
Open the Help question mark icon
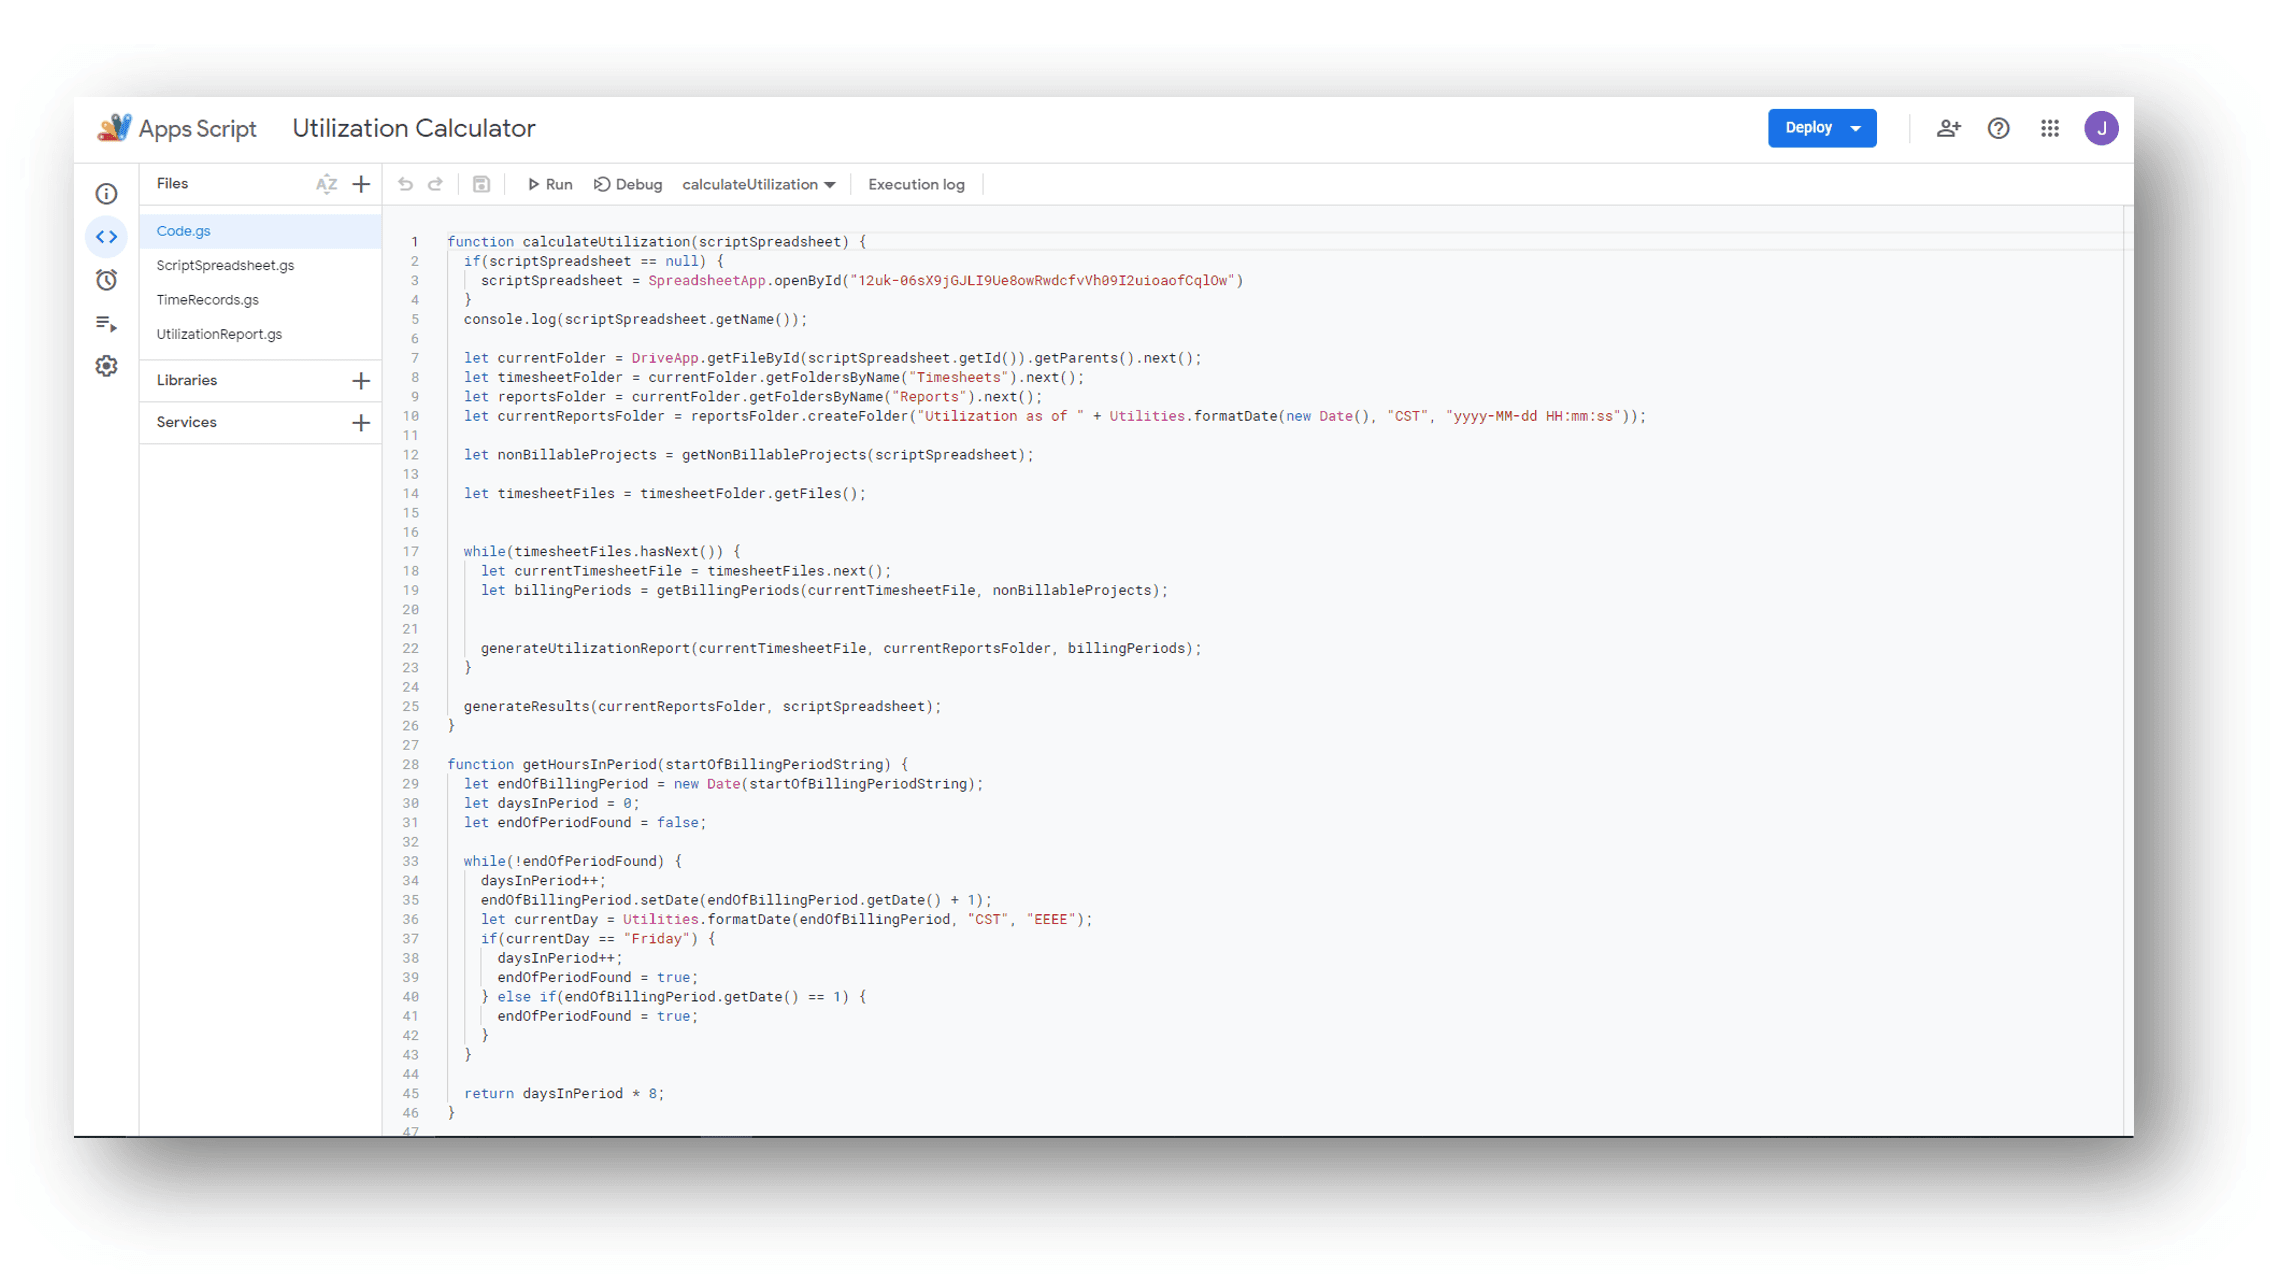click(1998, 128)
